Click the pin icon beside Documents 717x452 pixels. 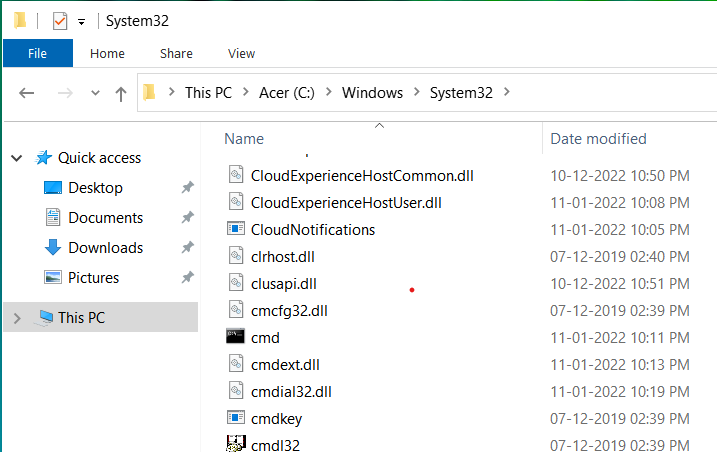tap(187, 217)
